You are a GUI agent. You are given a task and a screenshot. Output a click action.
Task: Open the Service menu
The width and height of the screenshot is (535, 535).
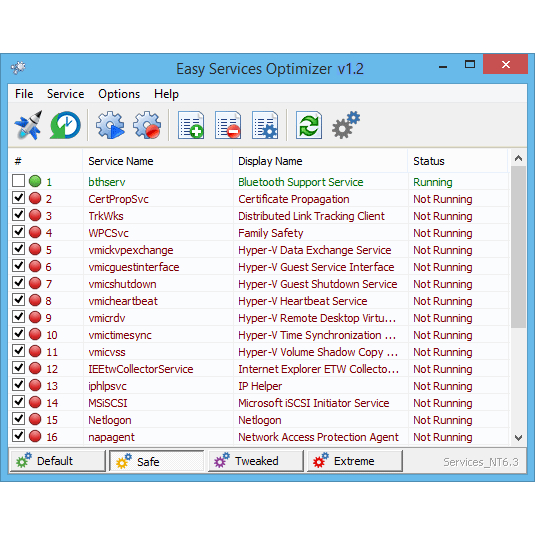66,94
